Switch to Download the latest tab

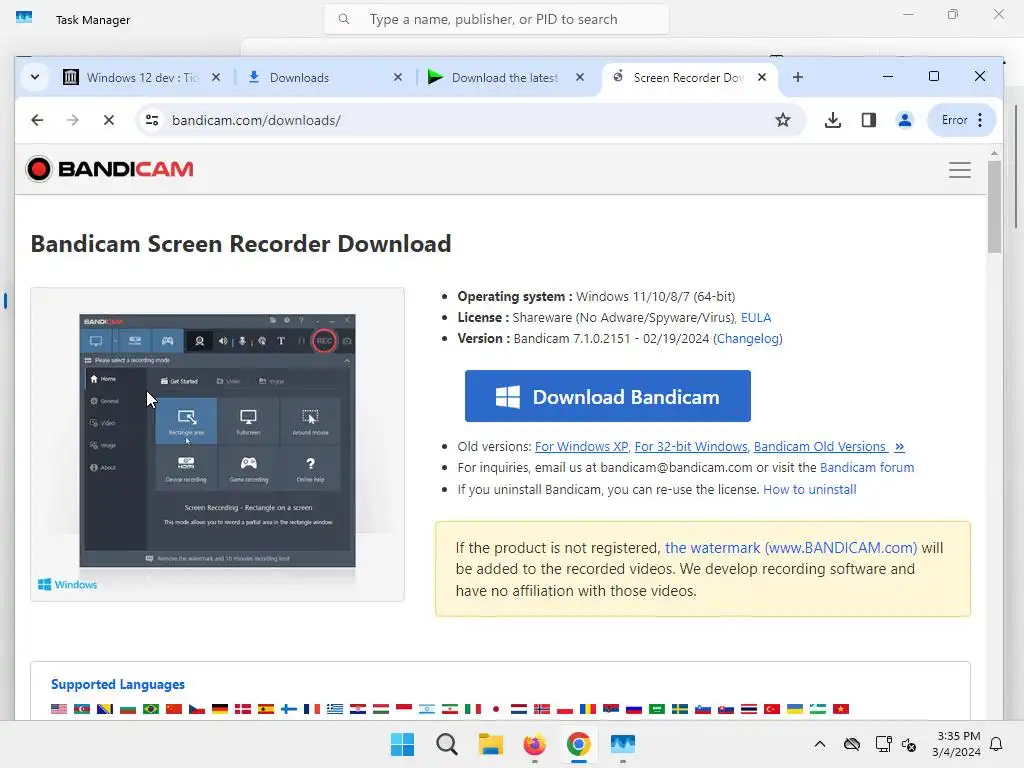point(505,78)
